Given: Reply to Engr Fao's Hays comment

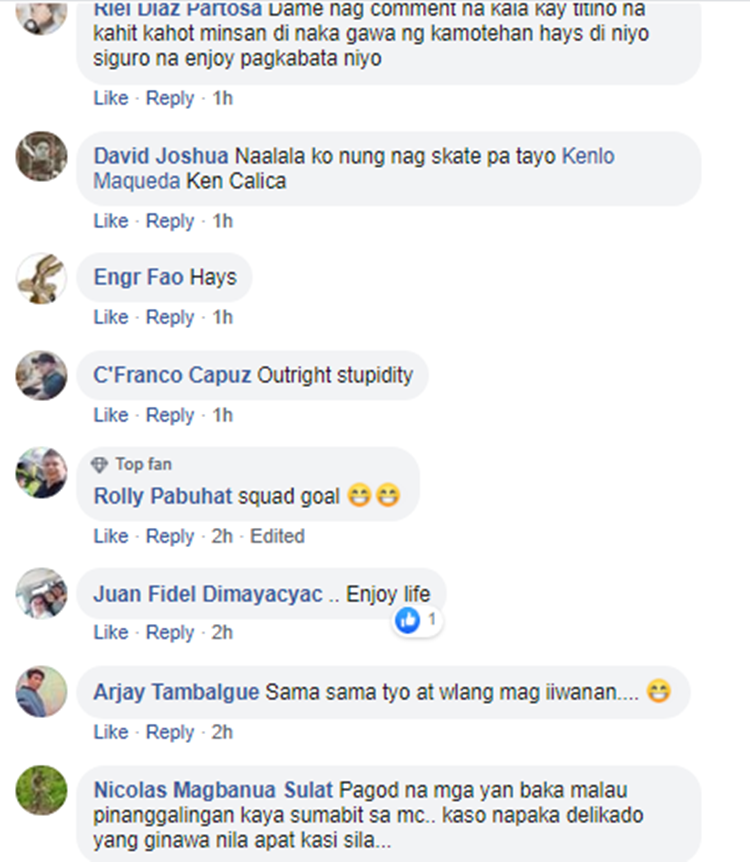Looking at the screenshot, I should [x=170, y=317].
